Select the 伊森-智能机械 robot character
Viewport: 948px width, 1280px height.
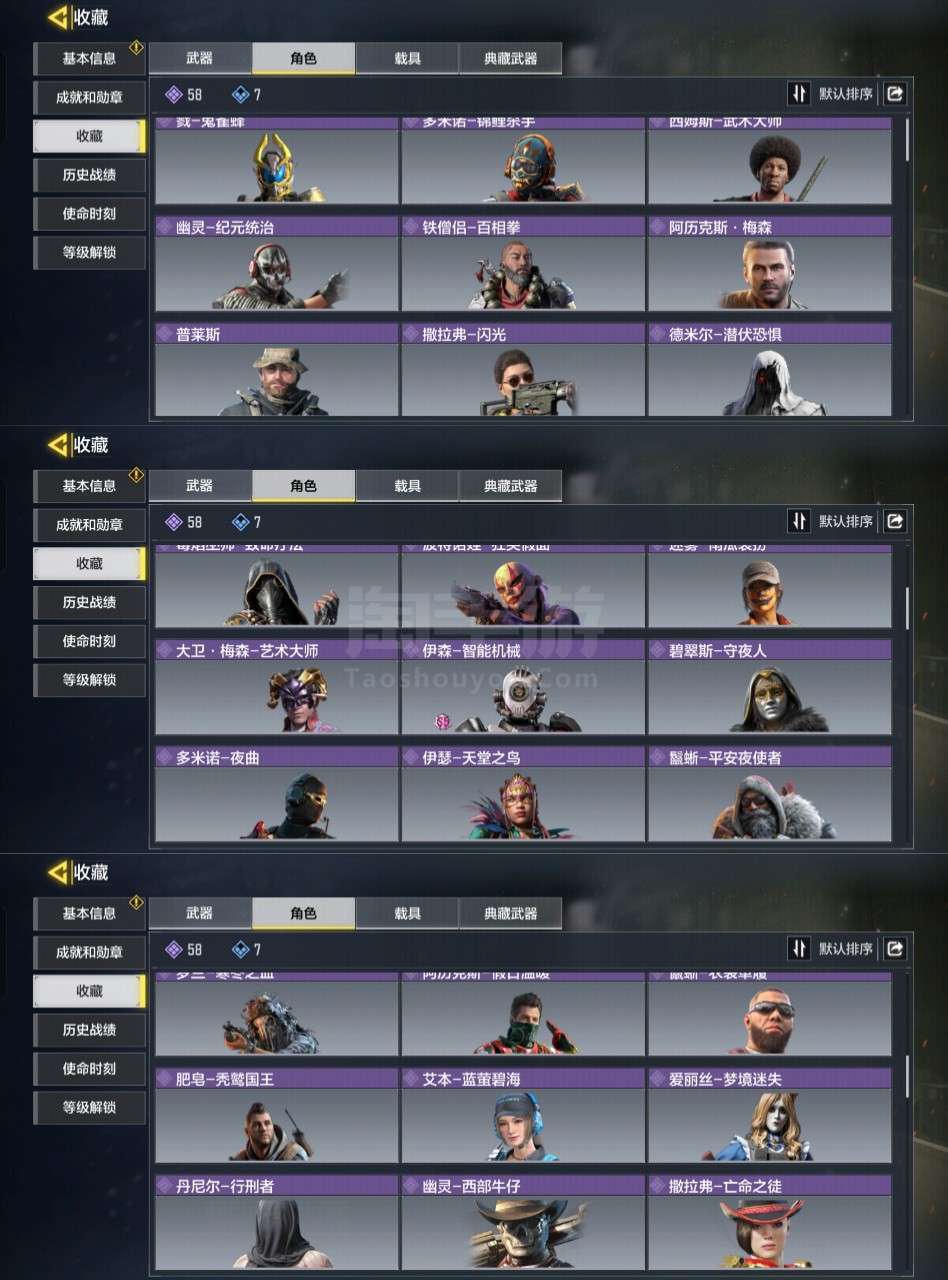523,687
